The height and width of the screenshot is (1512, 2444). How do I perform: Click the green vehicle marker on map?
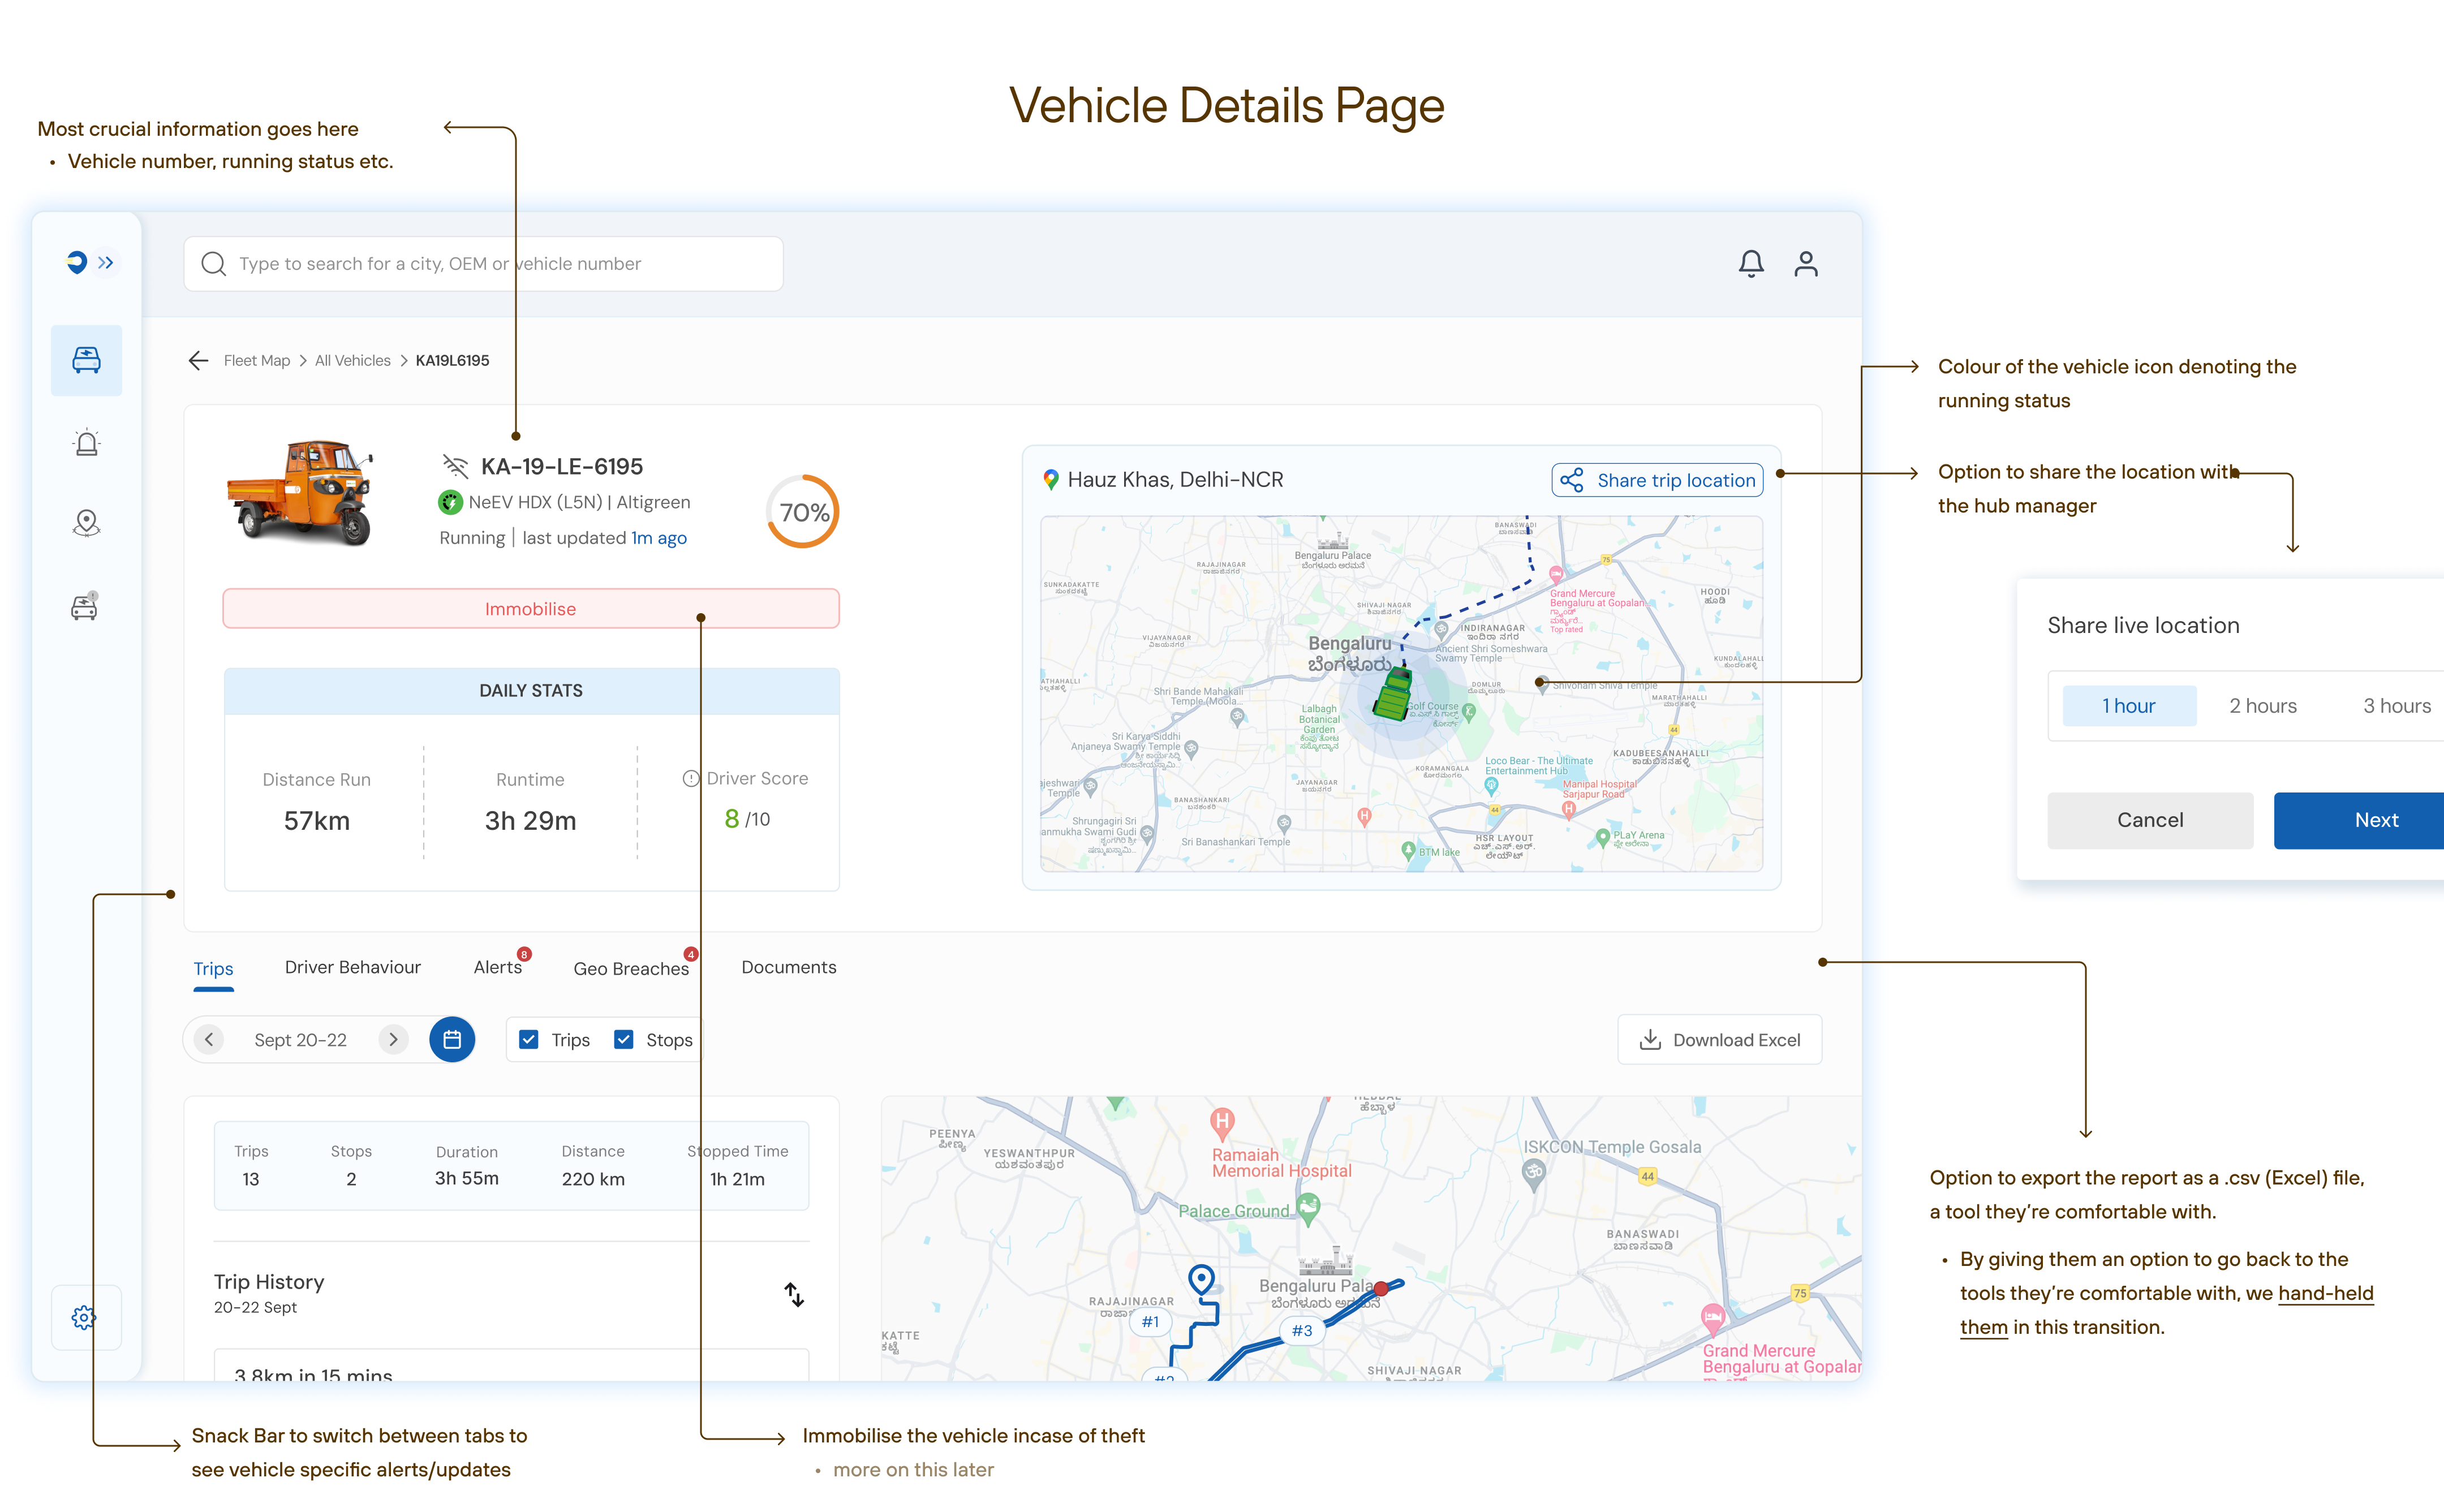[x=1393, y=694]
